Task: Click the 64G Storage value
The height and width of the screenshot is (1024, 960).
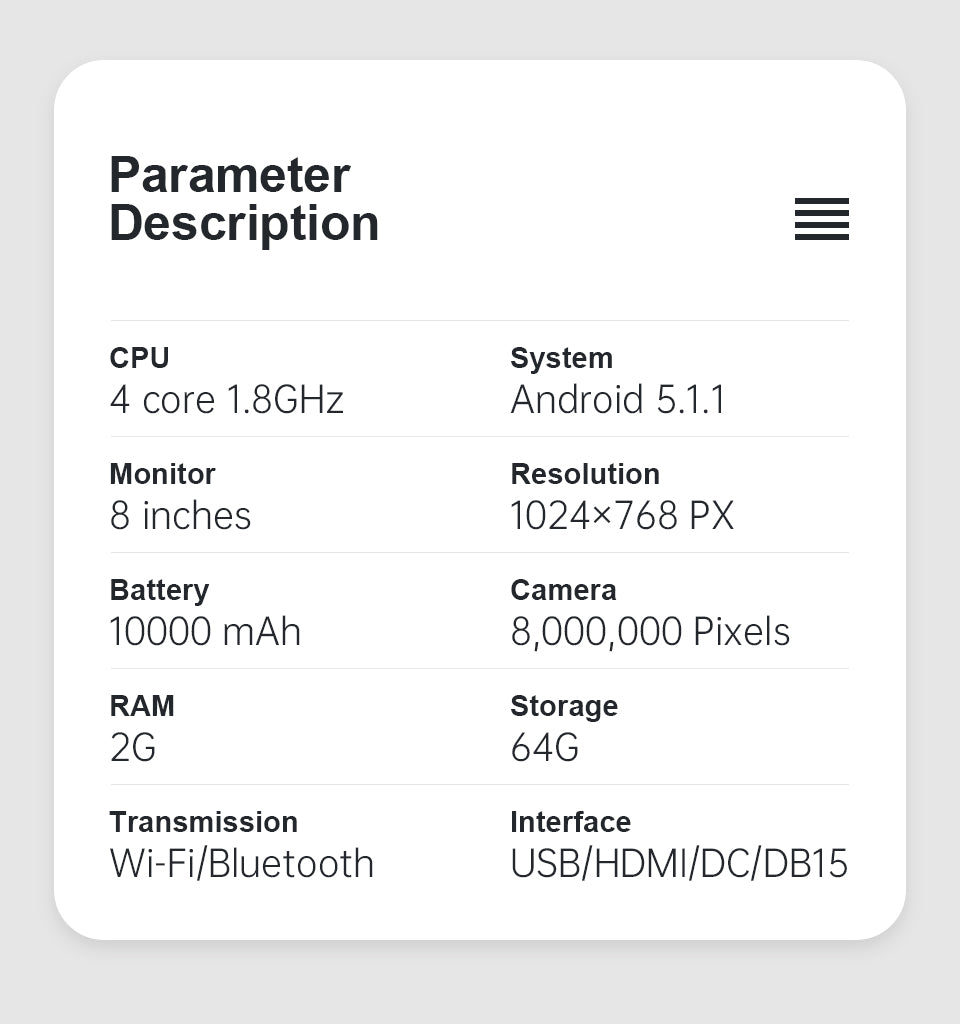Action: [544, 748]
